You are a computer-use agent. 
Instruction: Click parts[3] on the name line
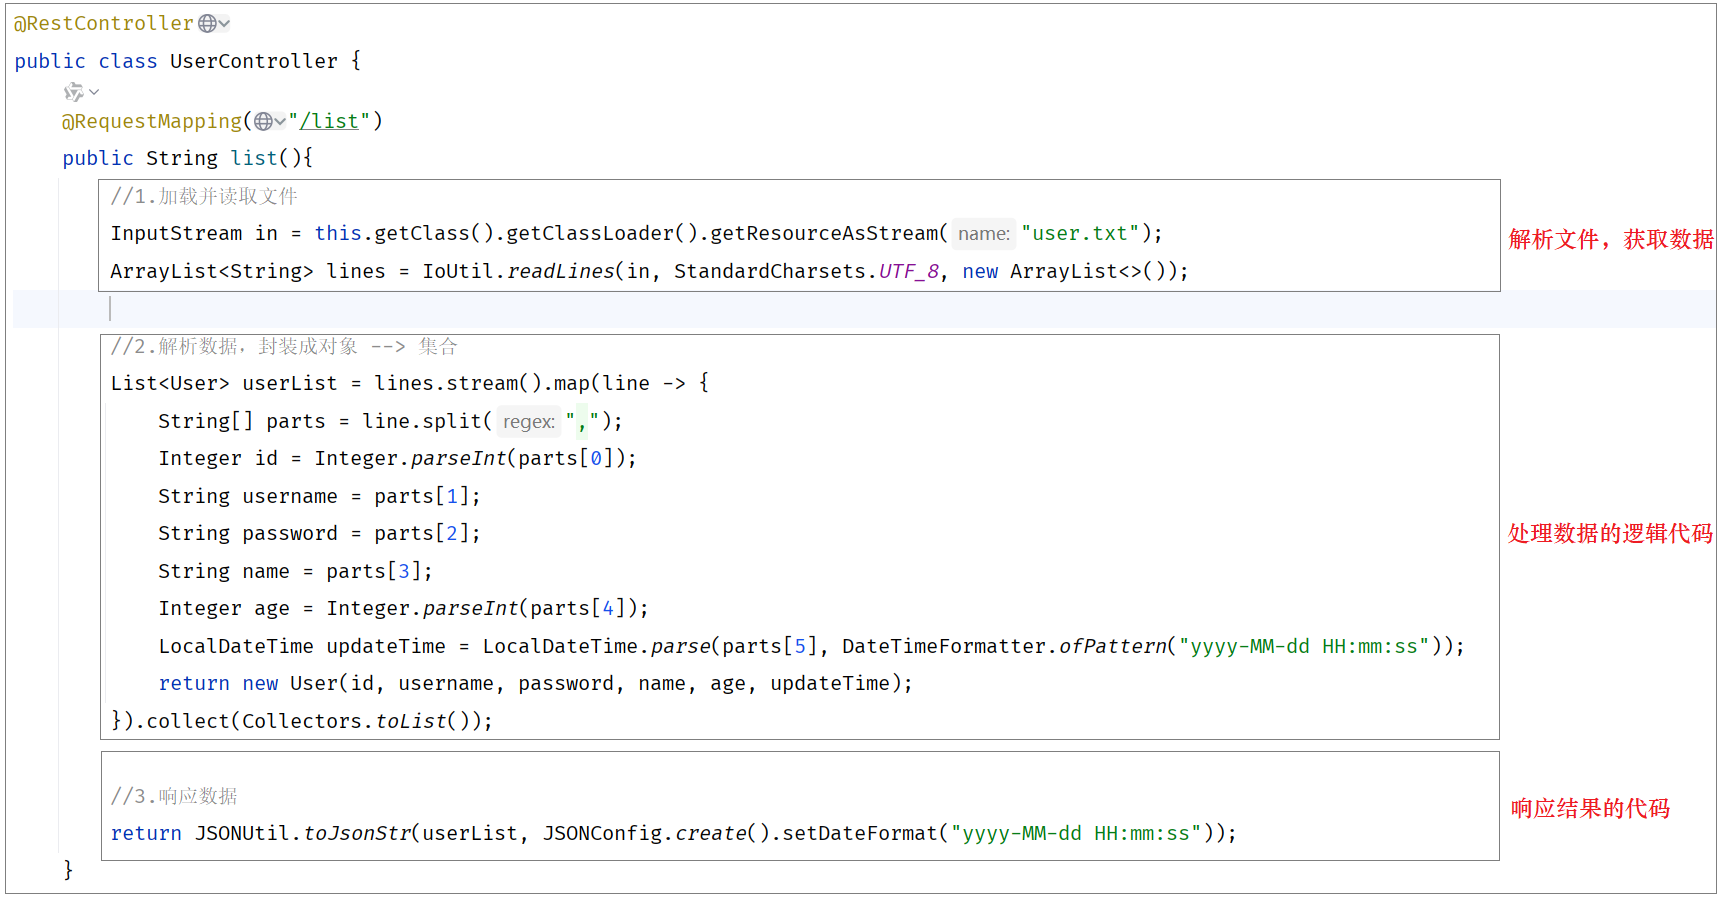tap(374, 571)
